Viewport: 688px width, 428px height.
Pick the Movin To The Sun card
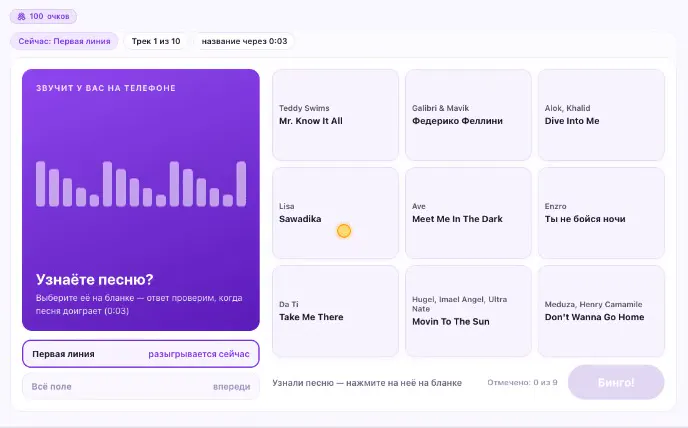click(468, 311)
